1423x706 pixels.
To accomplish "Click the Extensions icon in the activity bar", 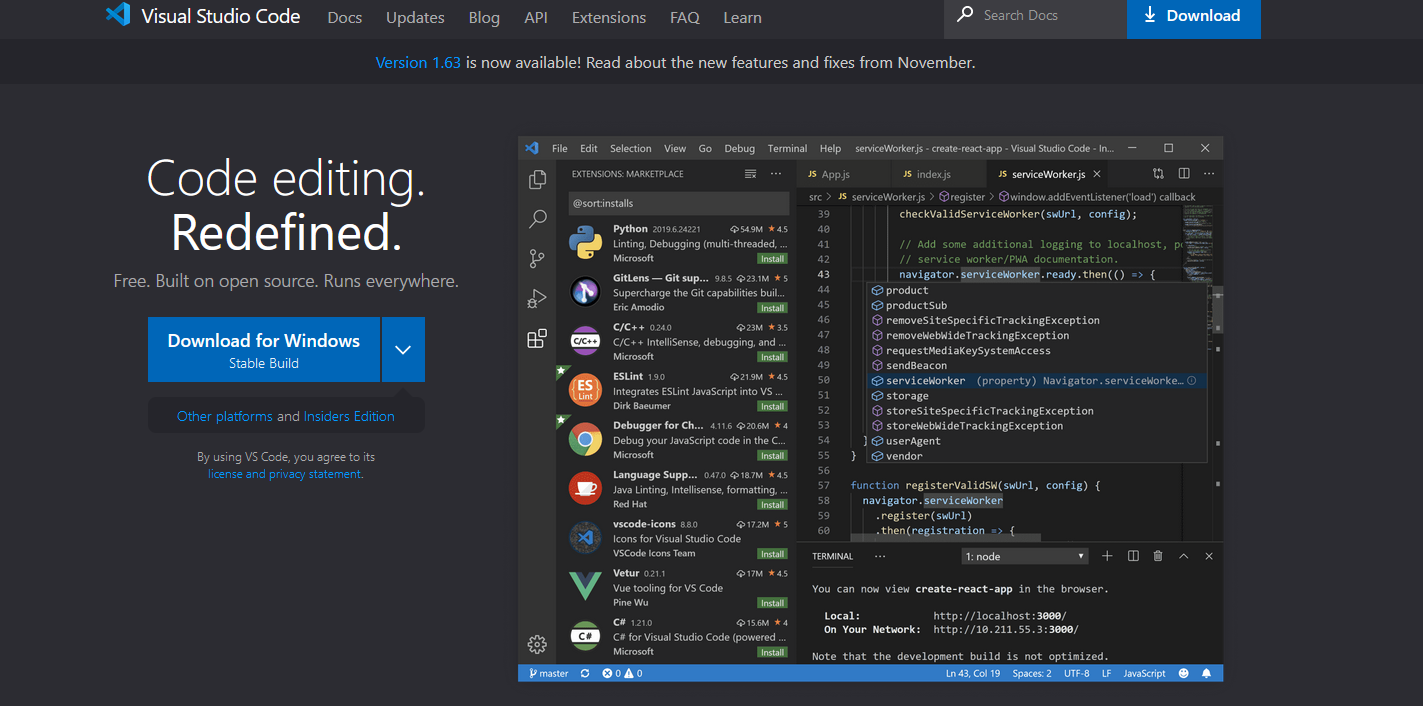I will (x=537, y=339).
